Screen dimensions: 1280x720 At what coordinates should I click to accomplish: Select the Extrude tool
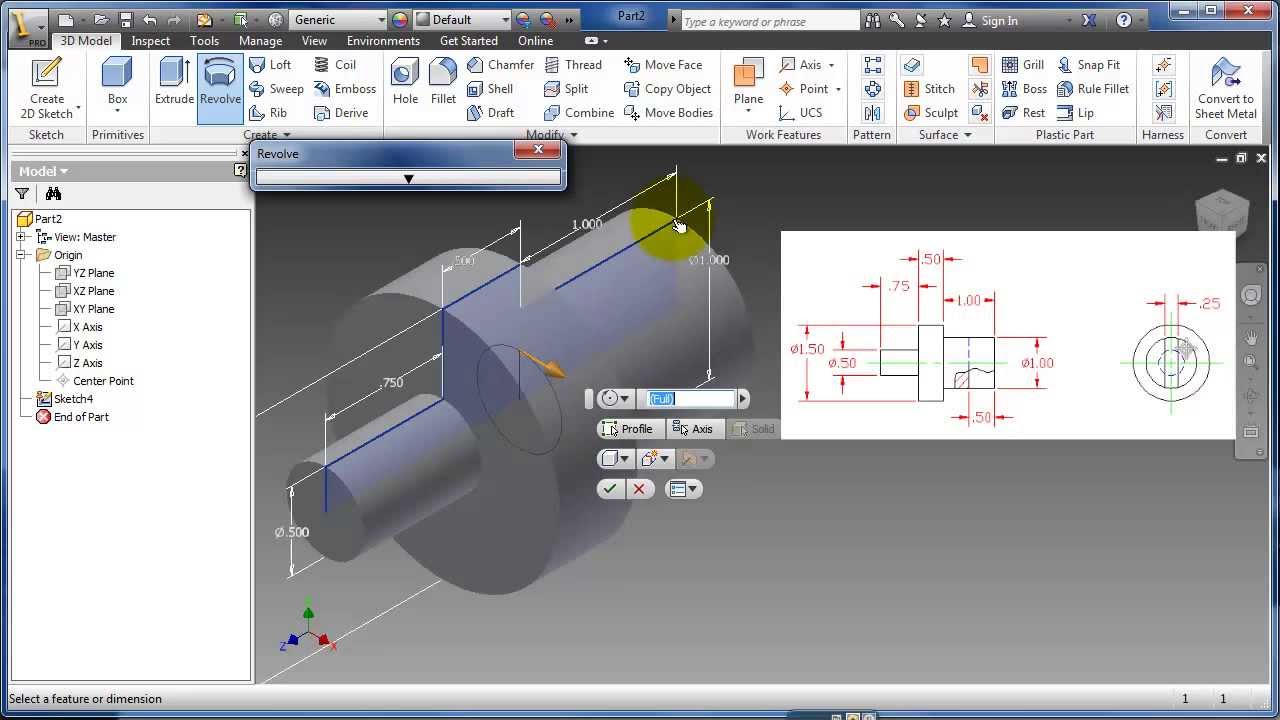pyautogui.click(x=174, y=82)
